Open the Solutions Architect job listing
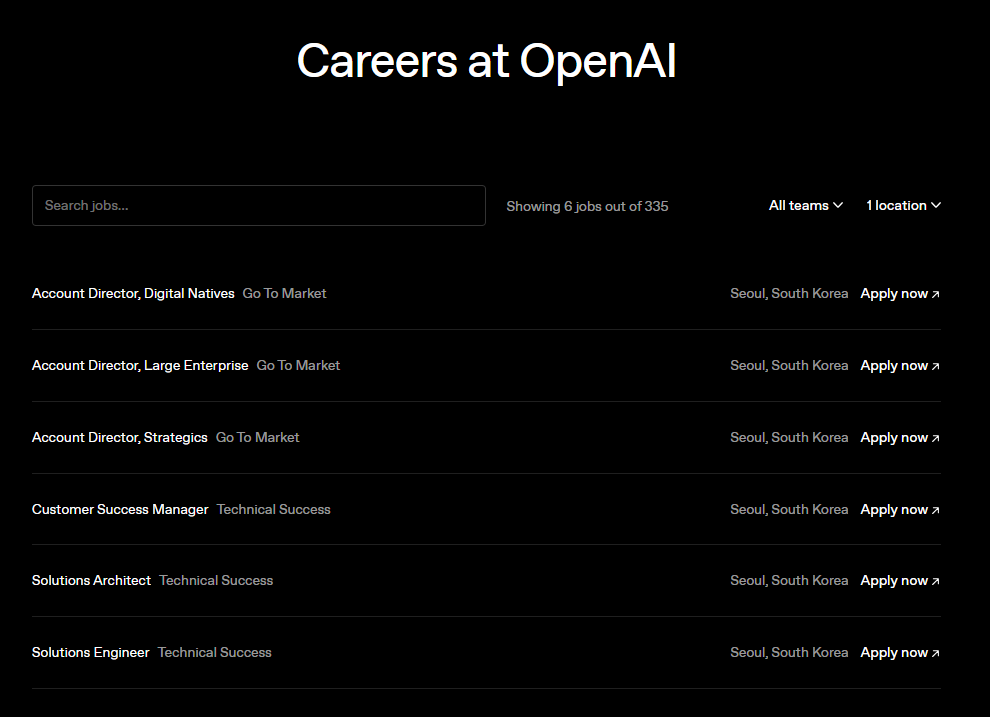This screenshot has height=717, width=990. [x=92, y=580]
